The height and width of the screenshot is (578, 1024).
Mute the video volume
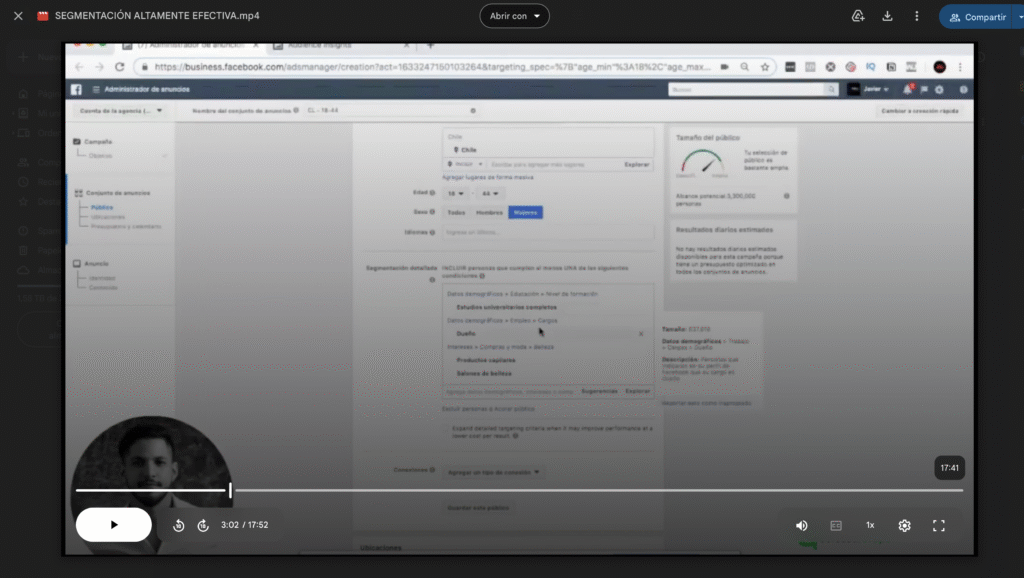802,525
